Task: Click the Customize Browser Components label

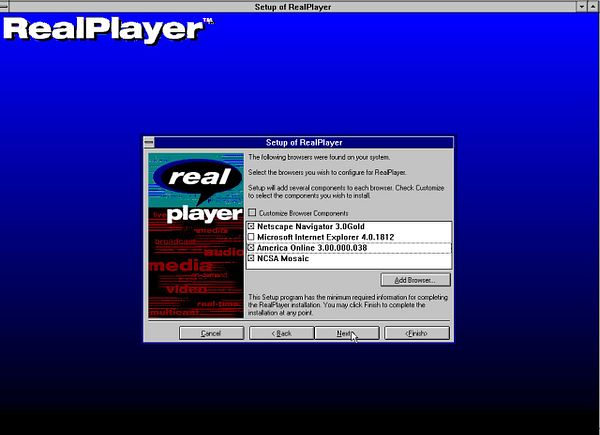Action: pos(303,213)
